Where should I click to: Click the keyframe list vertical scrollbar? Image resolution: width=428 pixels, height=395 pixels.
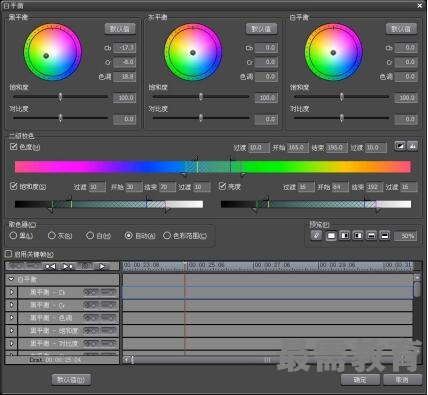pos(417,290)
